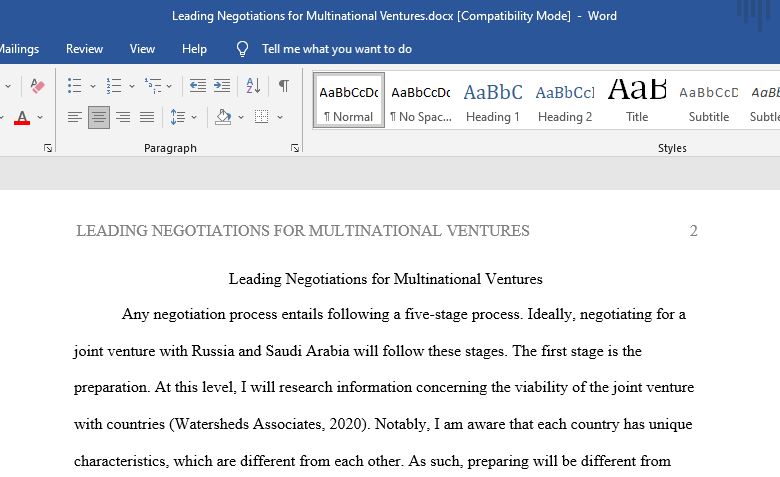Image resolution: width=780 pixels, height=477 pixels.
Task: Align text to the left
Action: (75, 117)
